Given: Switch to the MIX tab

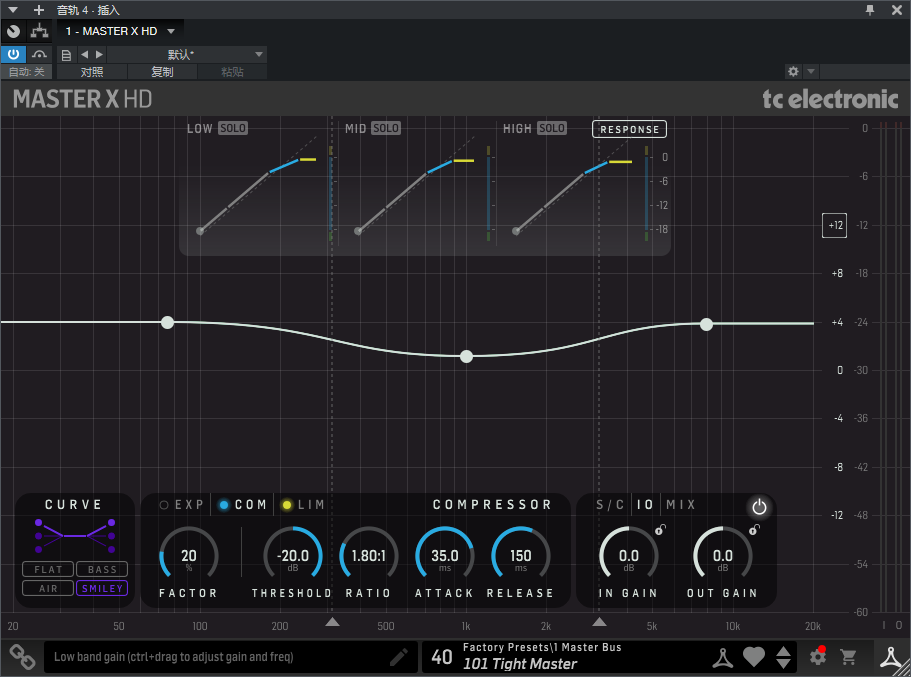Looking at the screenshot, I should [681, 505].
